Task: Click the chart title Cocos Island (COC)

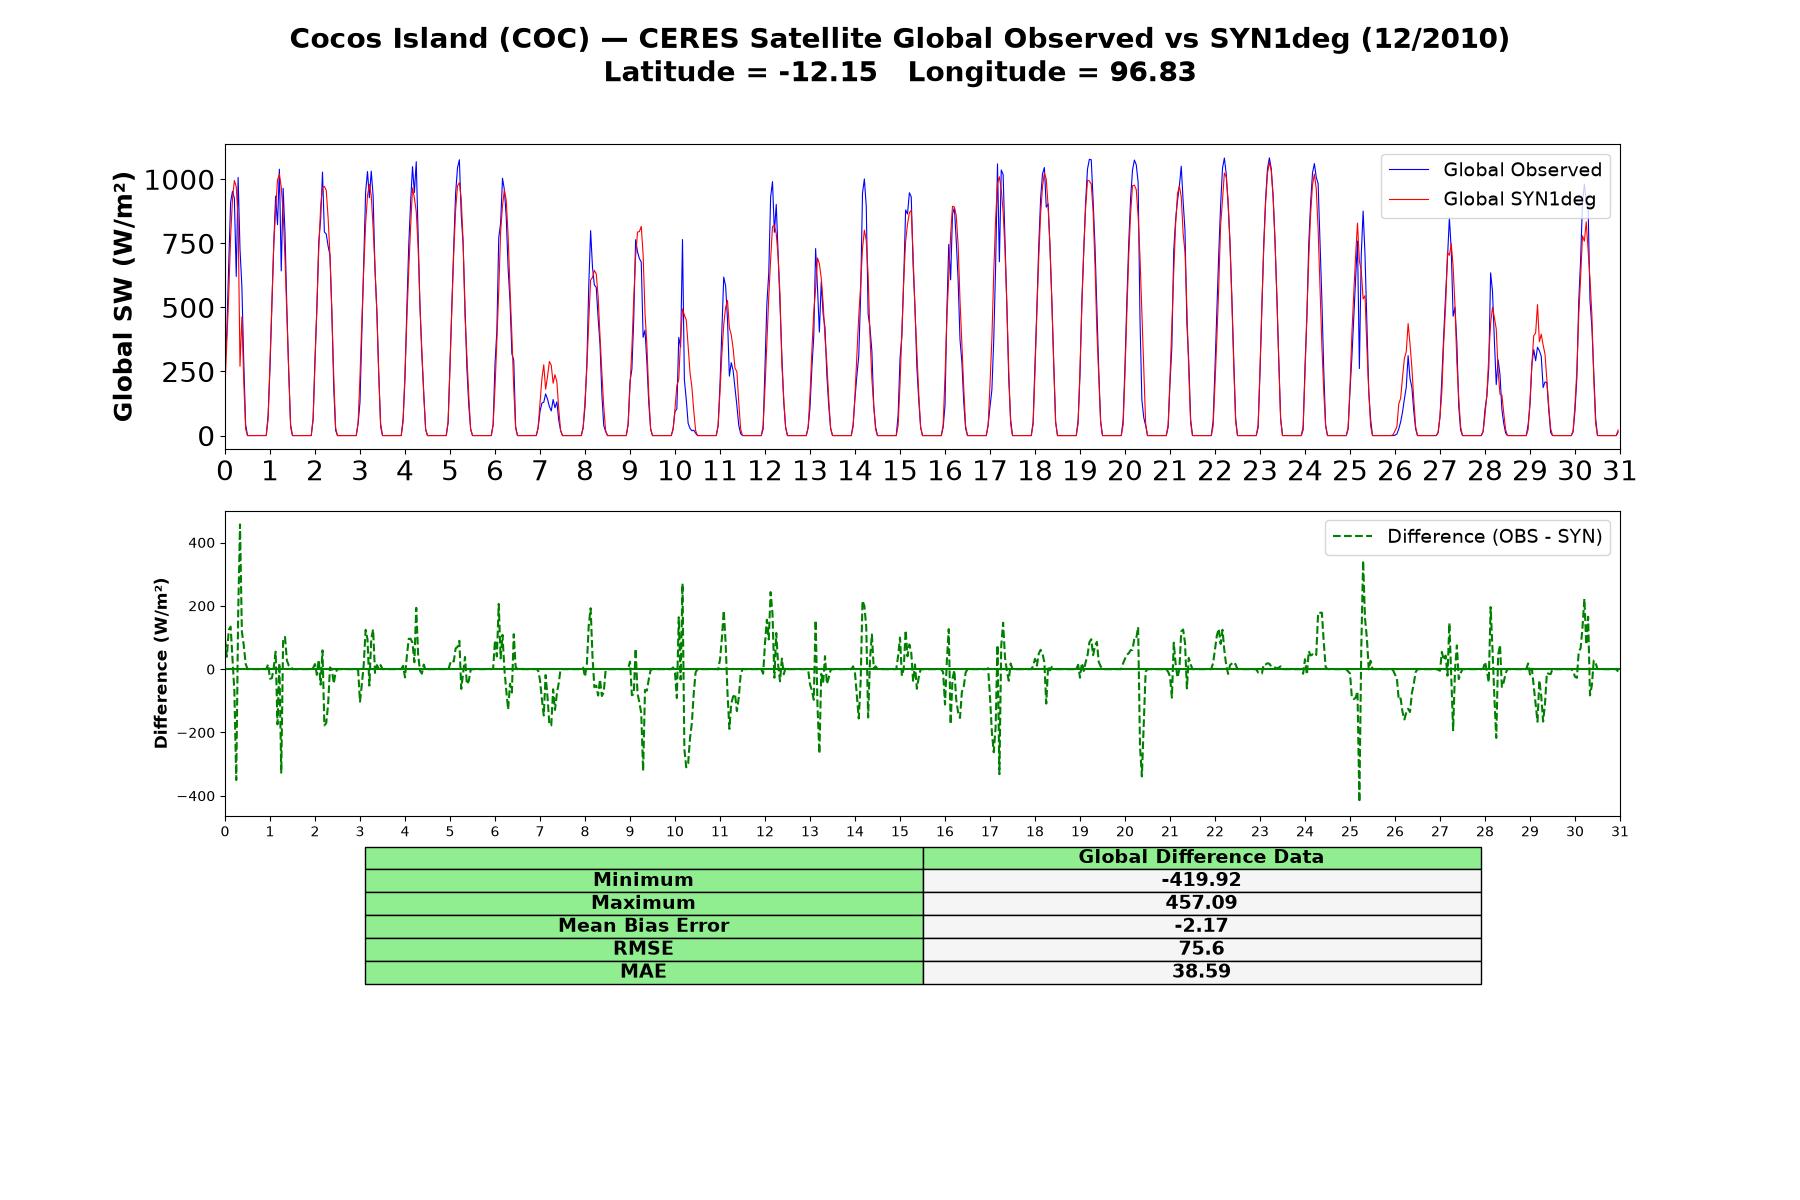Action: pyautogui.click(x=439, y=39)
